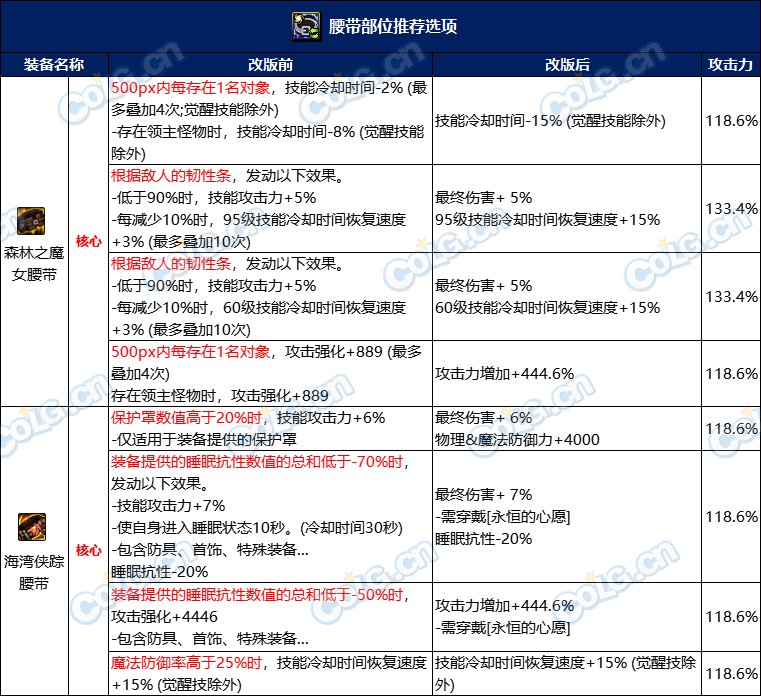761x696 pixels.
Task: Click the 改版后 column header
Action: pos(567,65)
